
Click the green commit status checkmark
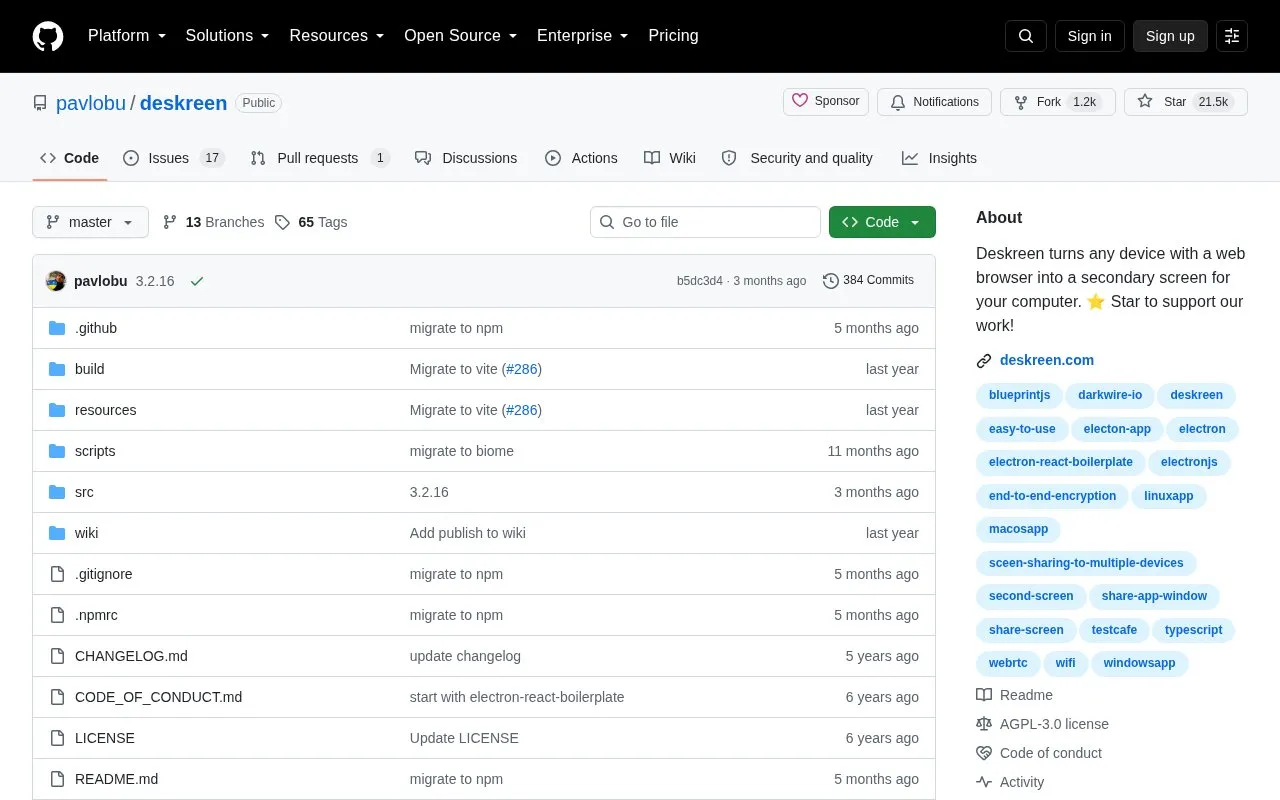197,281
